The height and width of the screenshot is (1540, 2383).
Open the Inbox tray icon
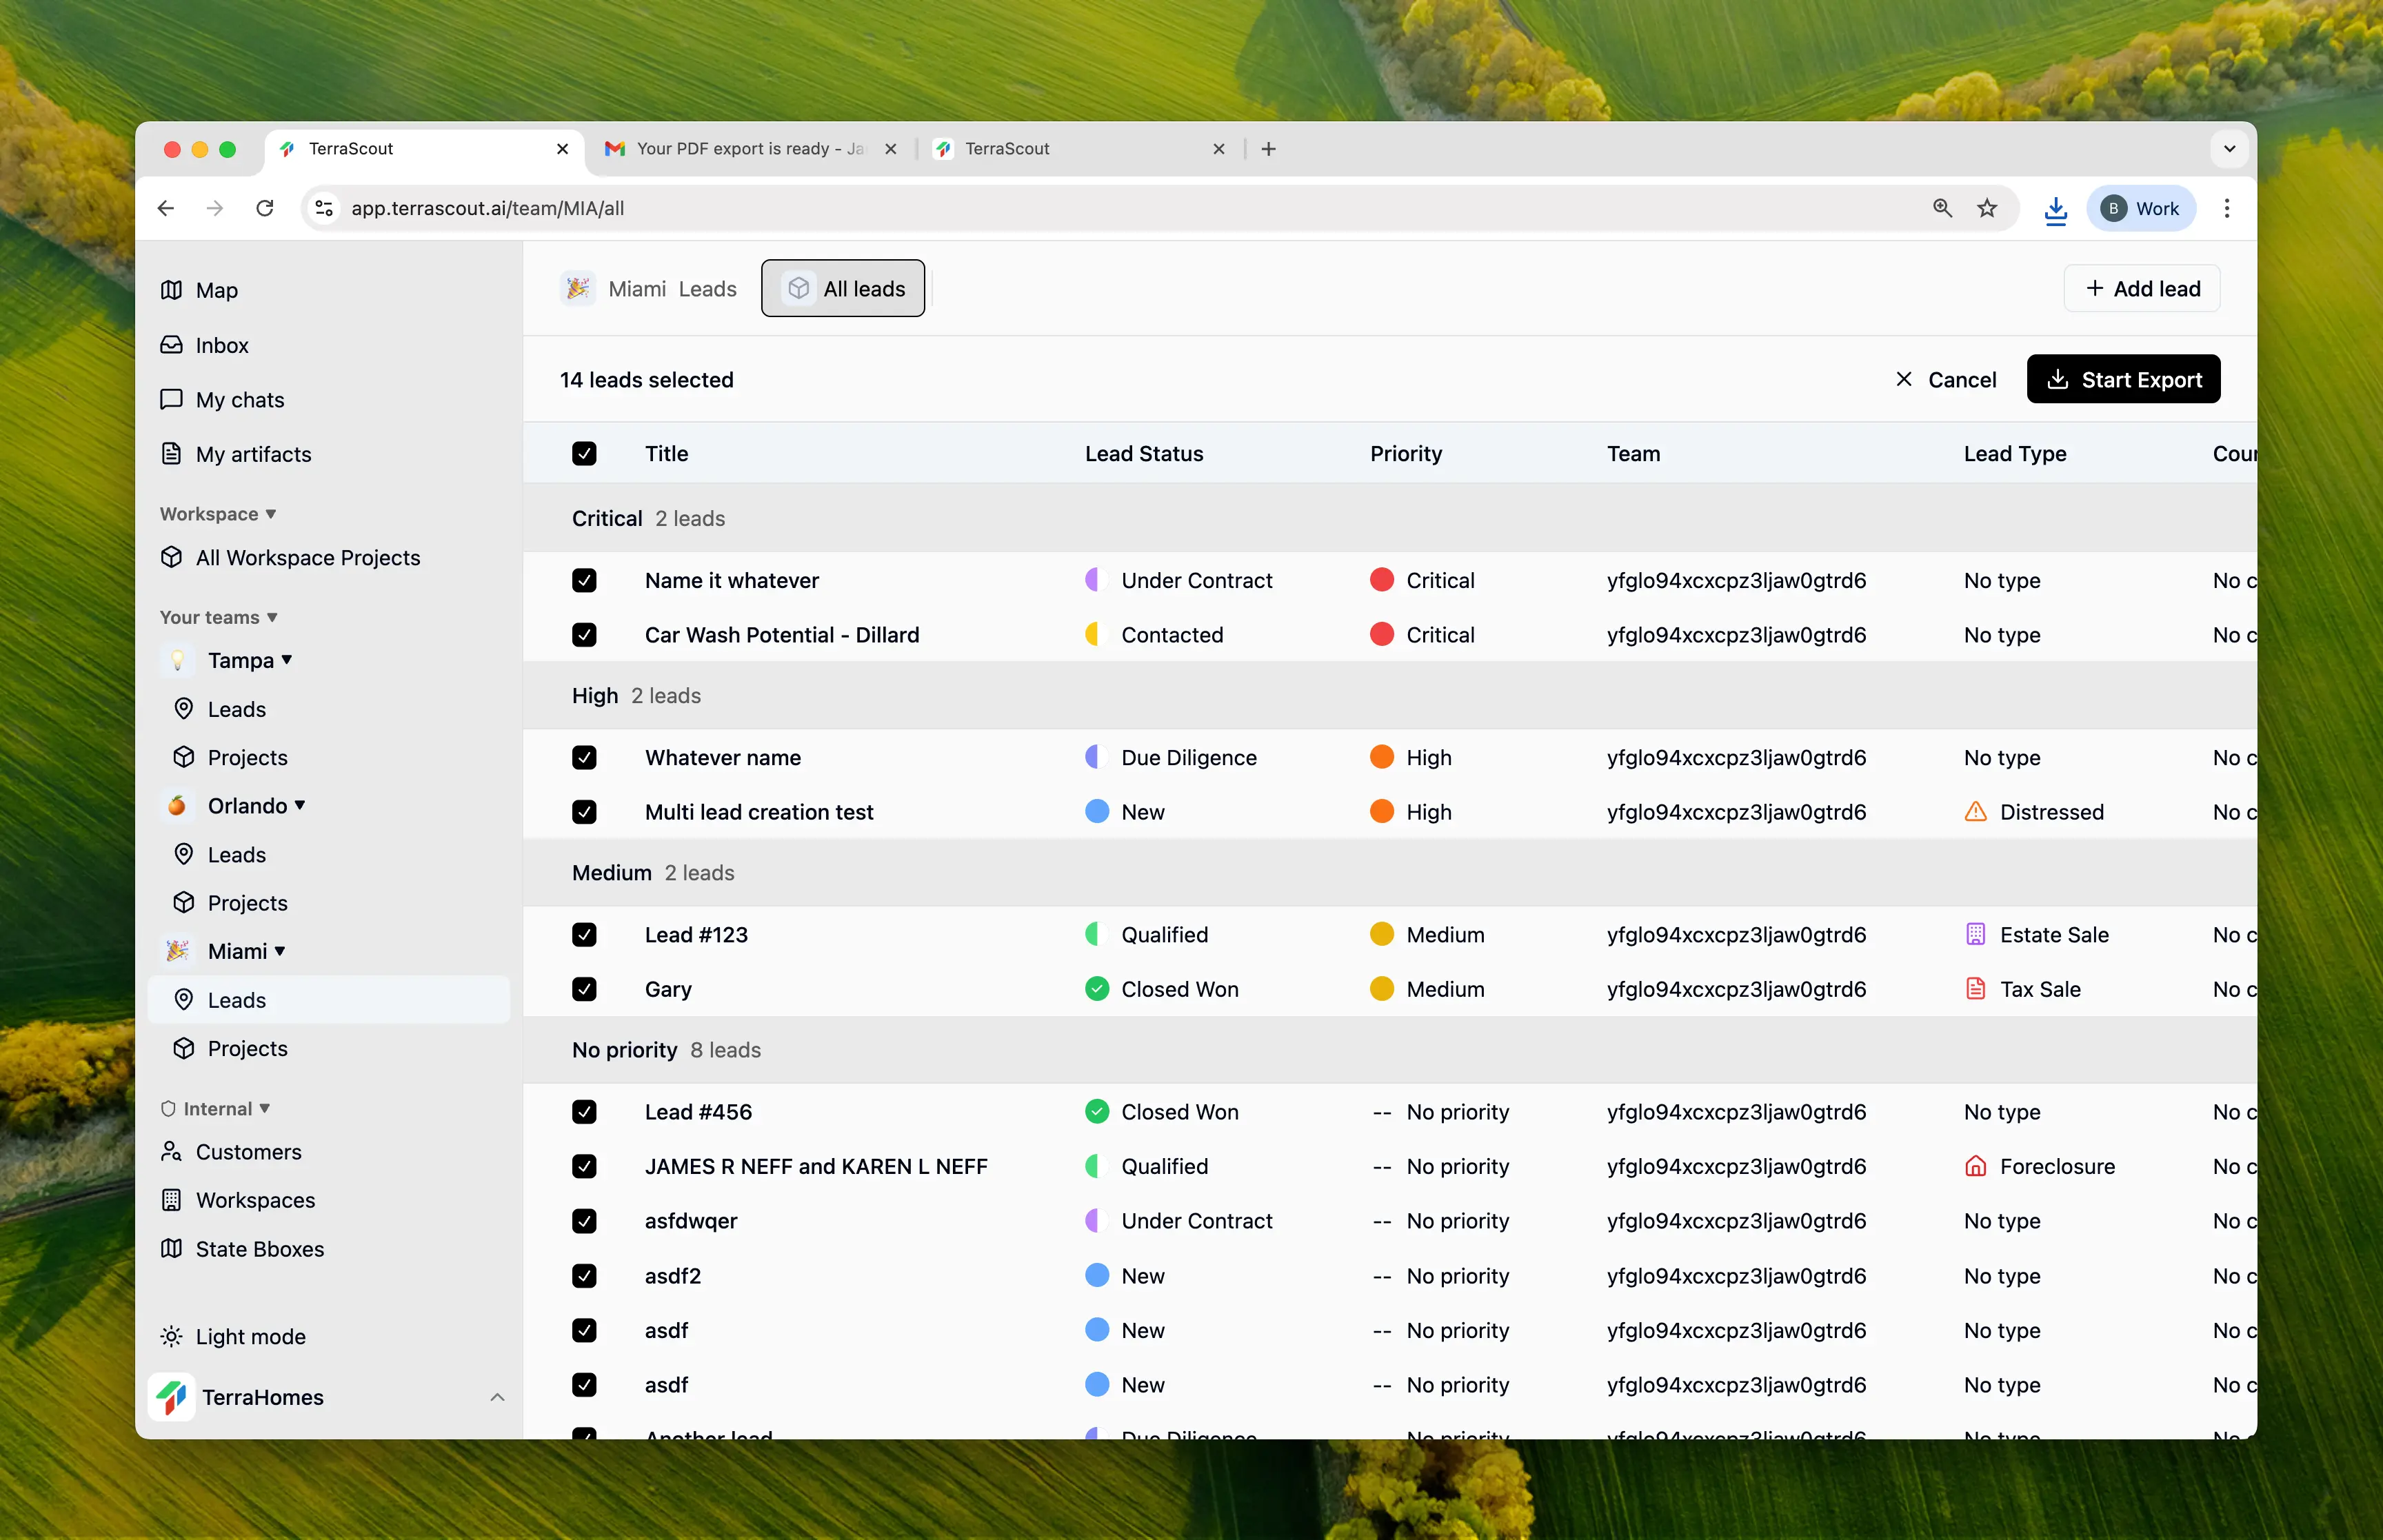click(171, 345)
